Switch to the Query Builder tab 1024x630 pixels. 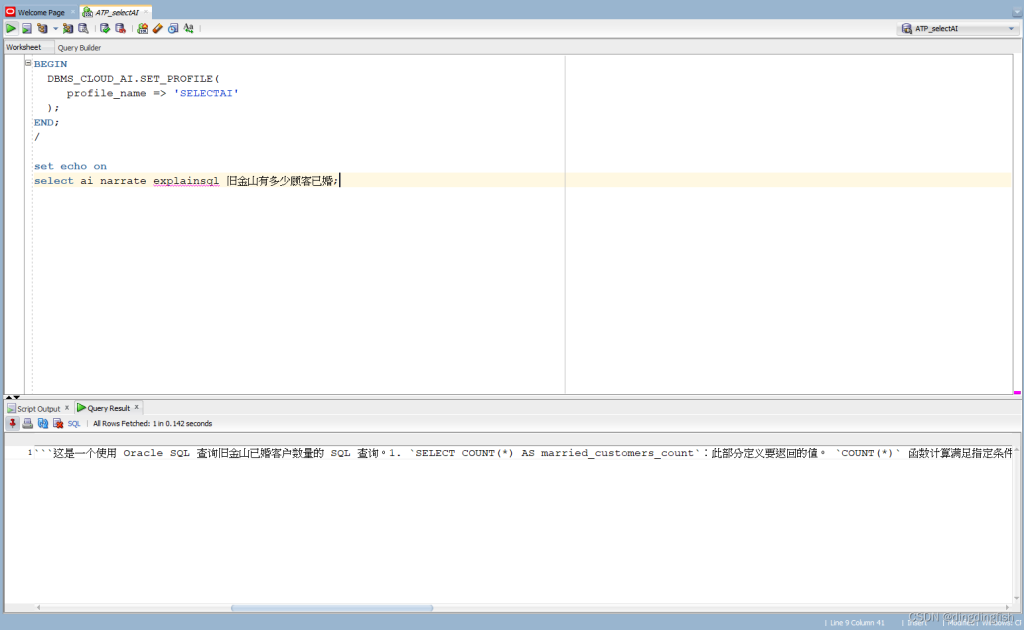(x=79, y=48)
